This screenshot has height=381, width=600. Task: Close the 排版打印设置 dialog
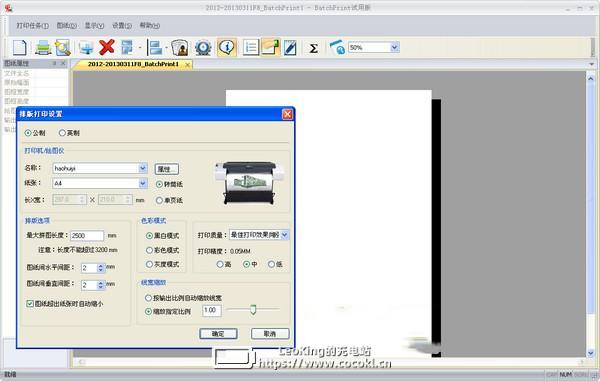tap(287, 114)
